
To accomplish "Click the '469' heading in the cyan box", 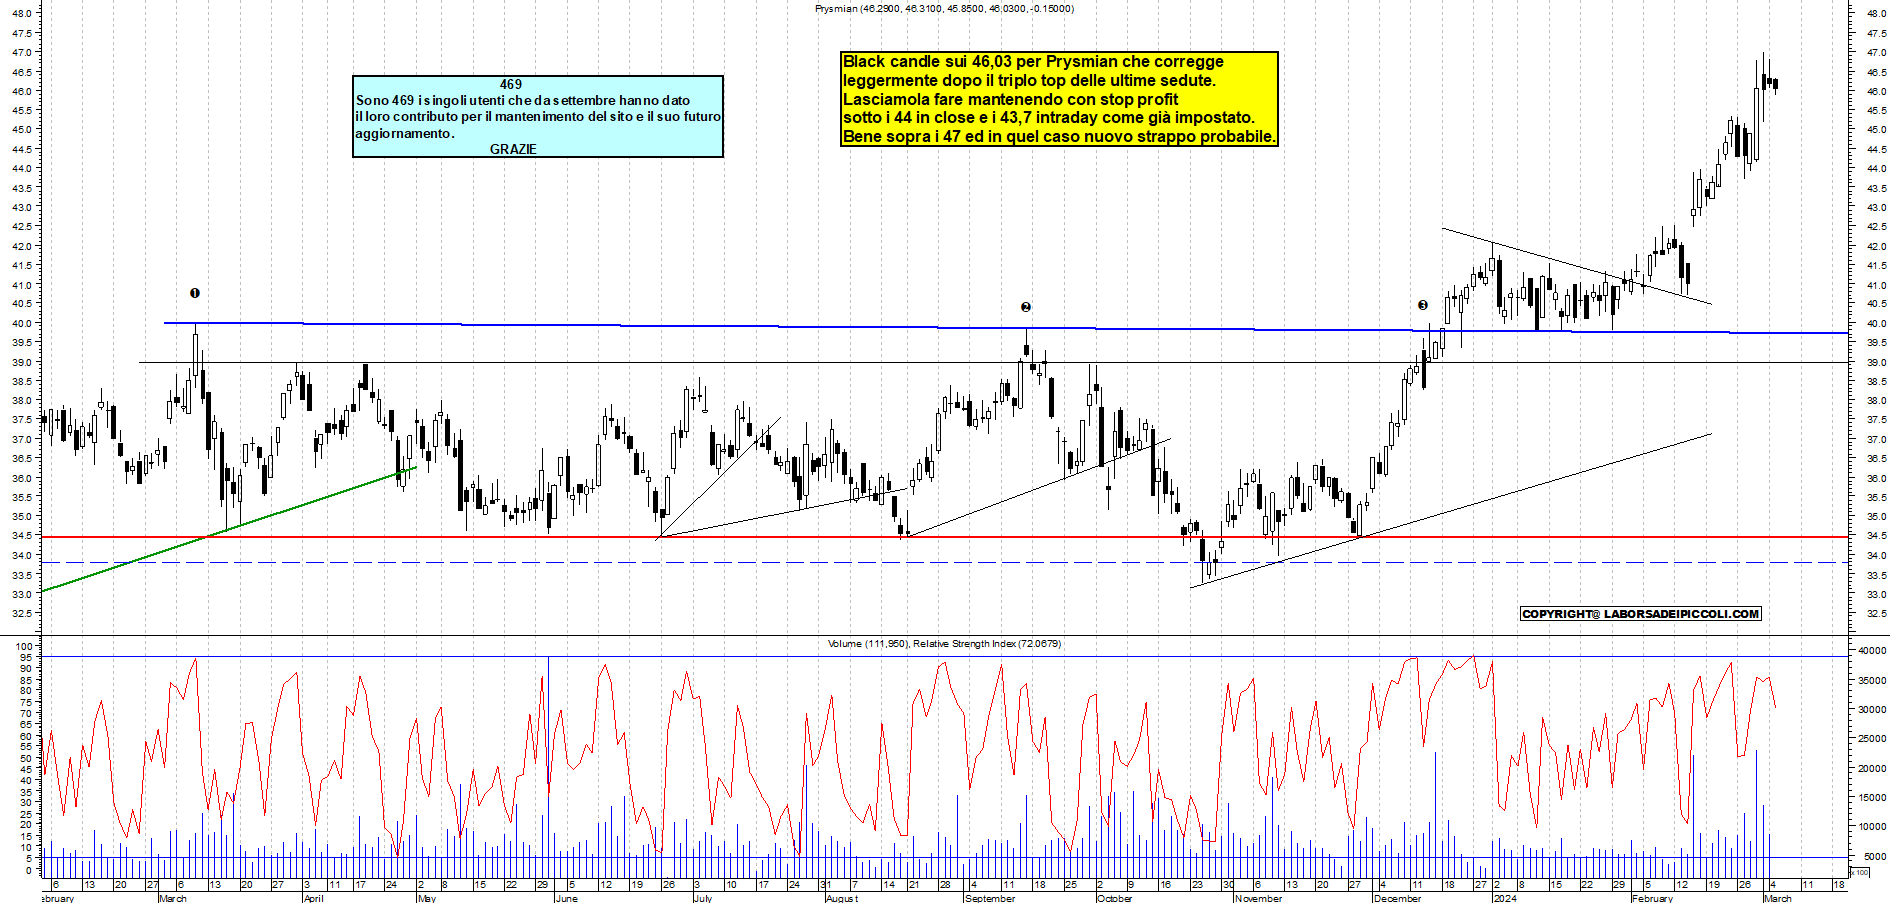I will pos(511,84).
